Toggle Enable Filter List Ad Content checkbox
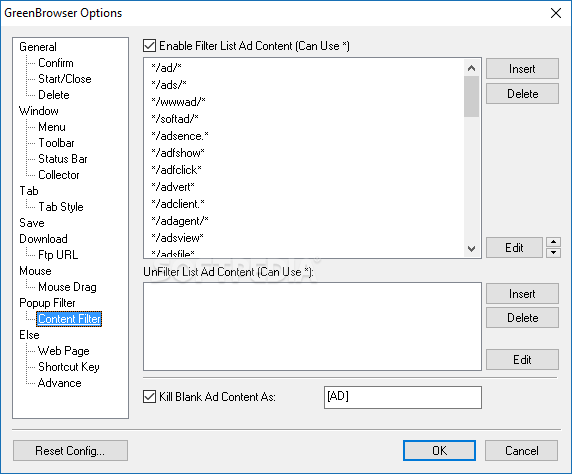The height and width of the screenshot is (474, 572). point(150,46)
